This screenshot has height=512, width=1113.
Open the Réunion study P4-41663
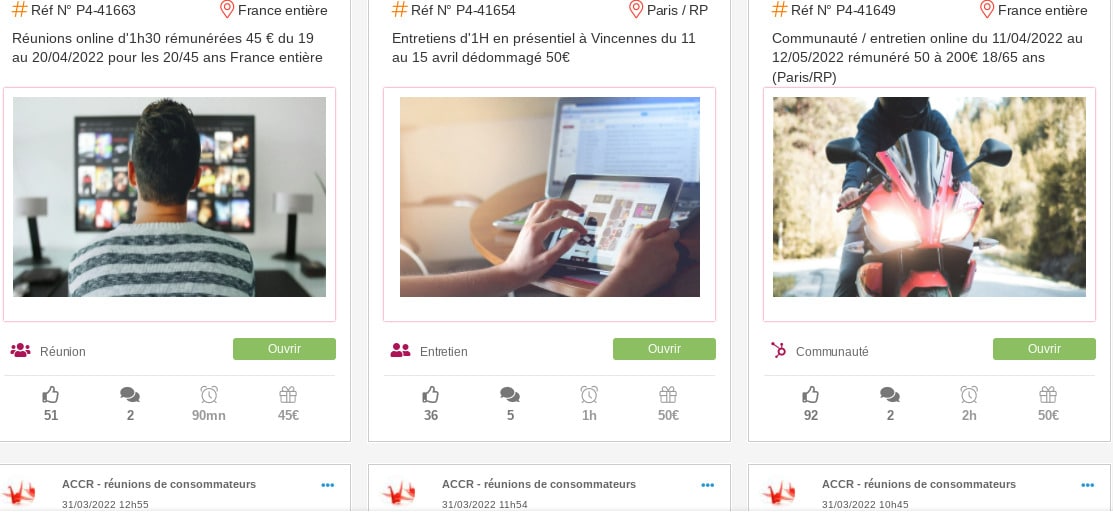point(284,349)
